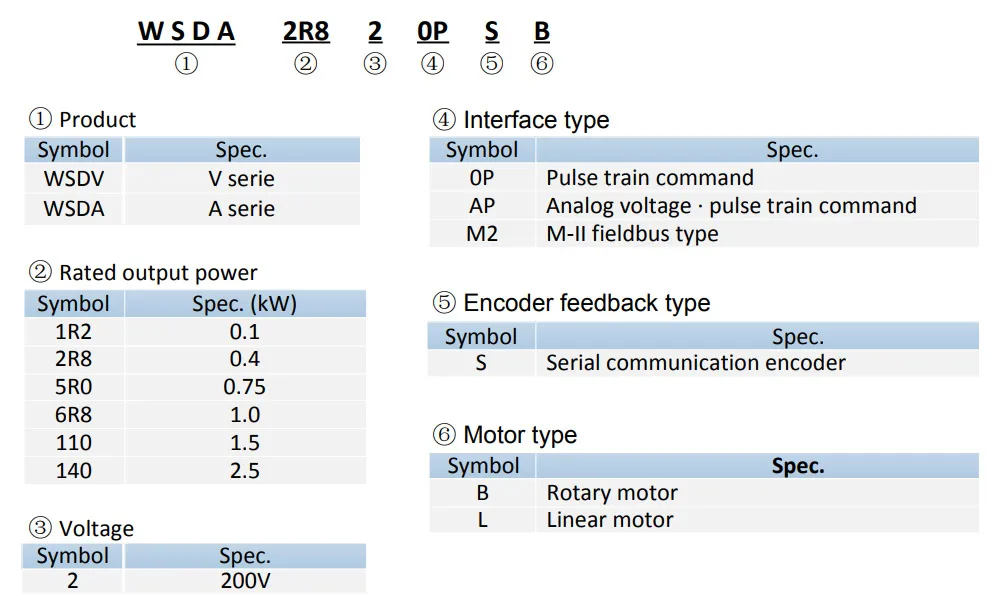The height and width of the screenshot is (615, 1000).
Task: Click the circled 1 beside Product heading
Action: click(40, 119)
